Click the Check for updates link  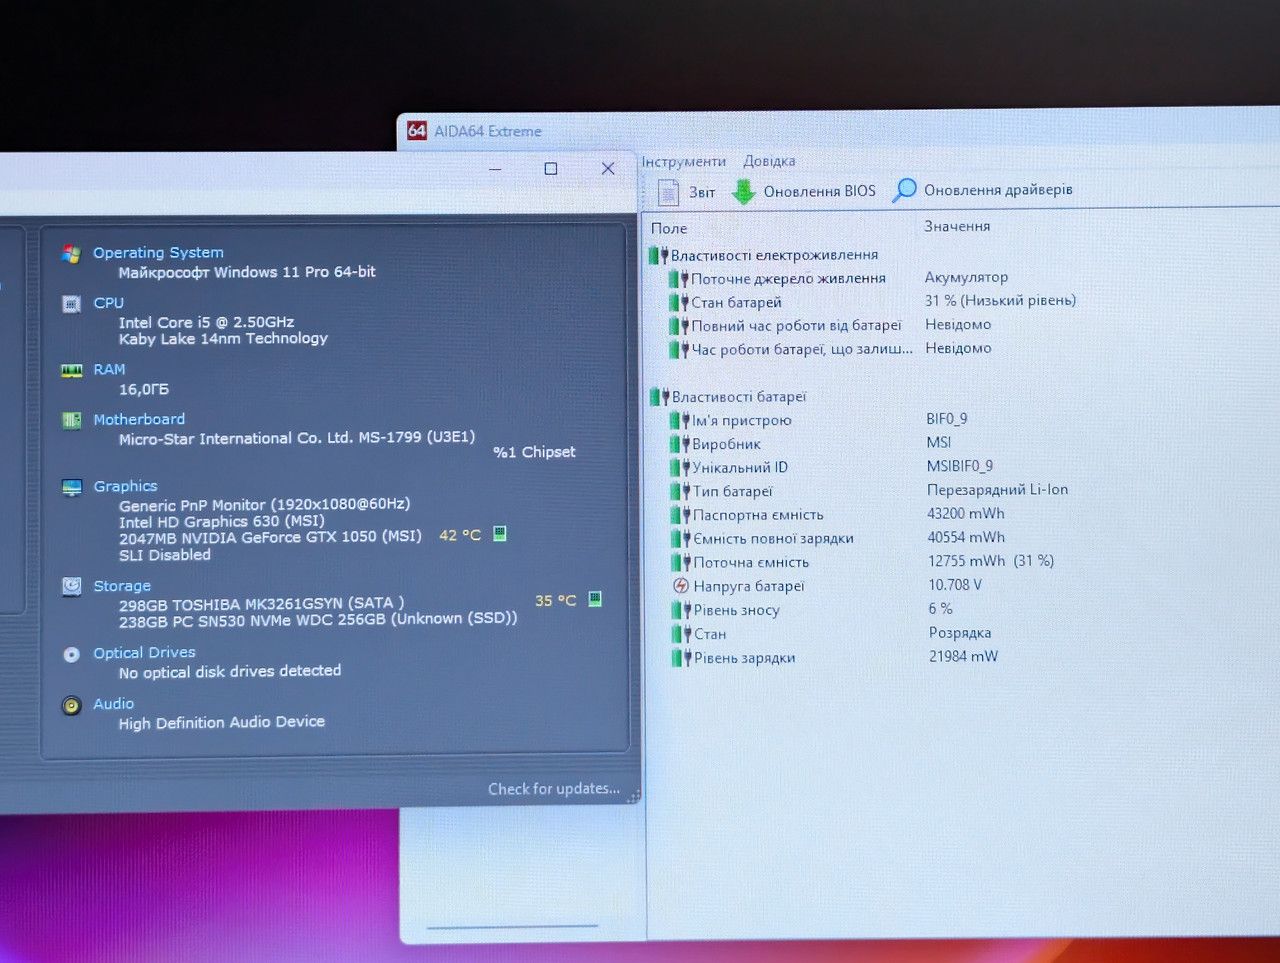pyautogui.click(x=554, y=789)
